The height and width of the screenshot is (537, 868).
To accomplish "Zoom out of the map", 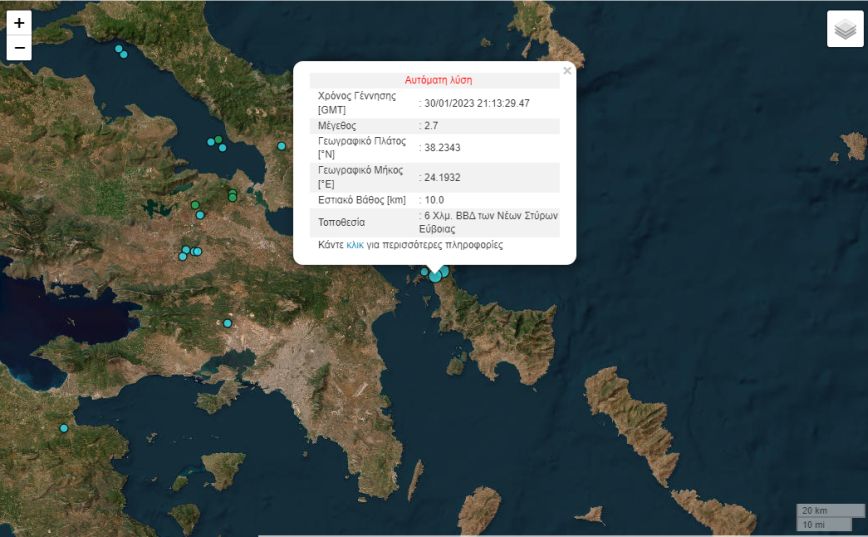I will tap(19, 48).
